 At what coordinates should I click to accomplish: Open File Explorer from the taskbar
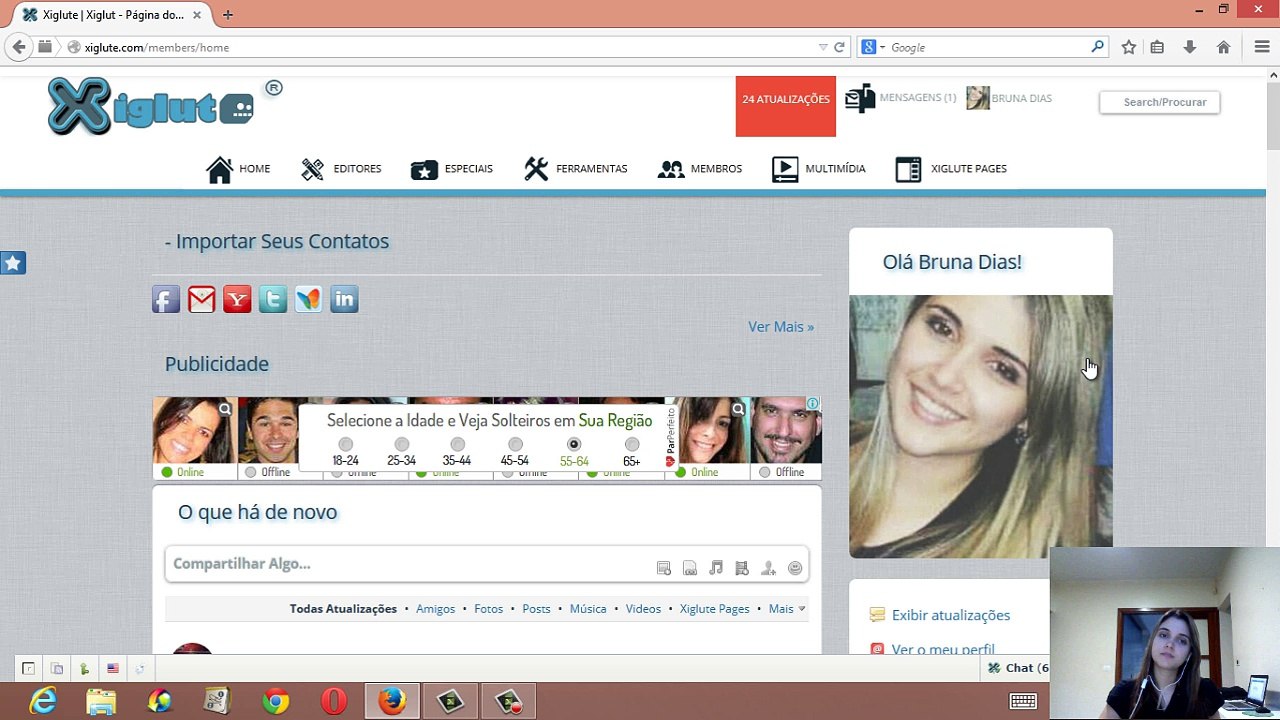(101, 702)
